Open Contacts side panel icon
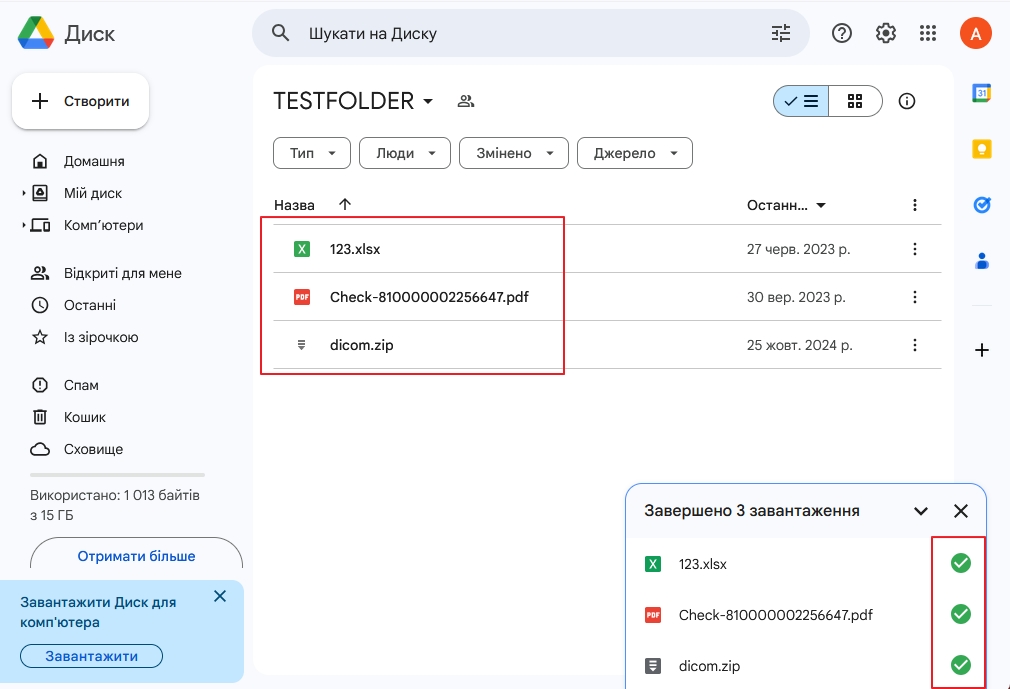Image resolution: width=1010 pixels, height=689 pixels. coord(982,261)
